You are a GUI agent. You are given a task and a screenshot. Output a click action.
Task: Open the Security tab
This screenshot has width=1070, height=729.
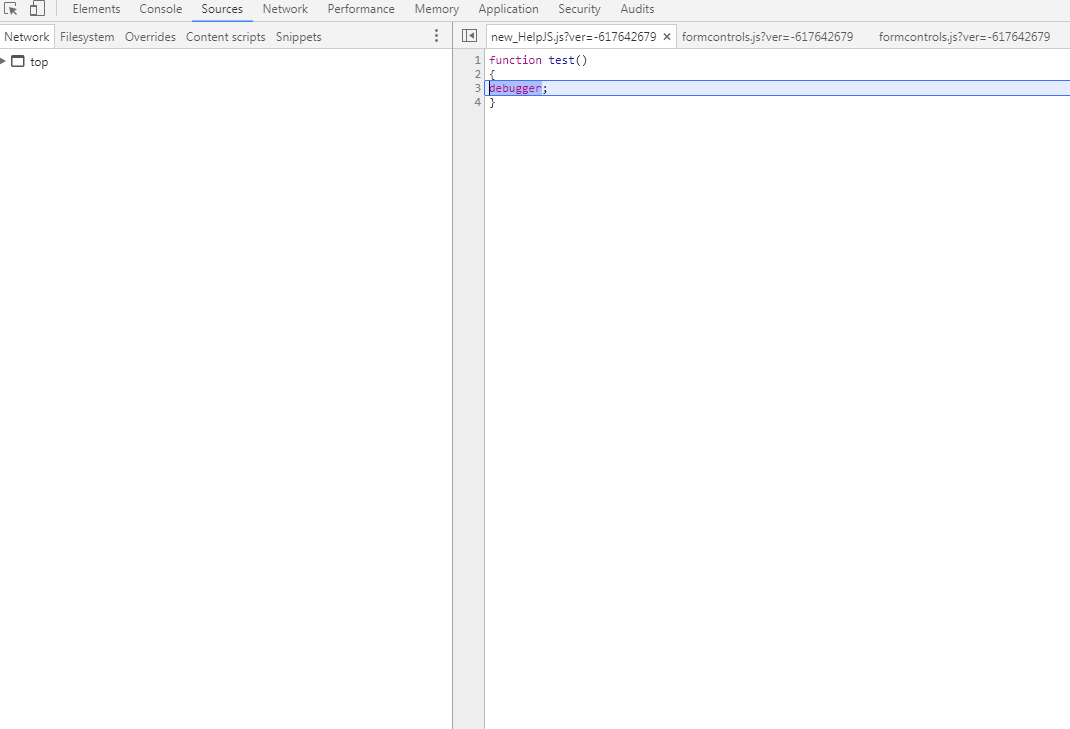tap(579, 9)
